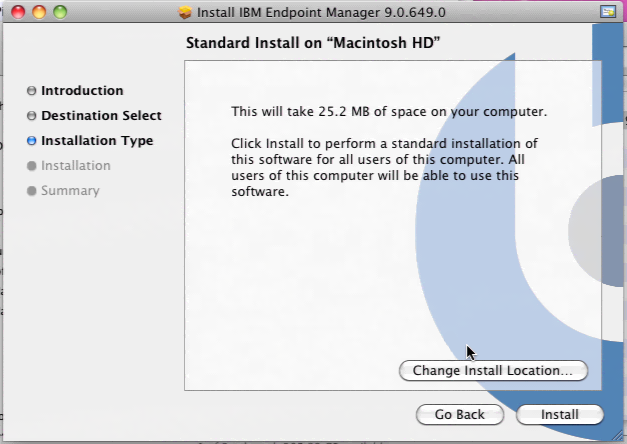Select the Introduction step in sidebar

82,91
